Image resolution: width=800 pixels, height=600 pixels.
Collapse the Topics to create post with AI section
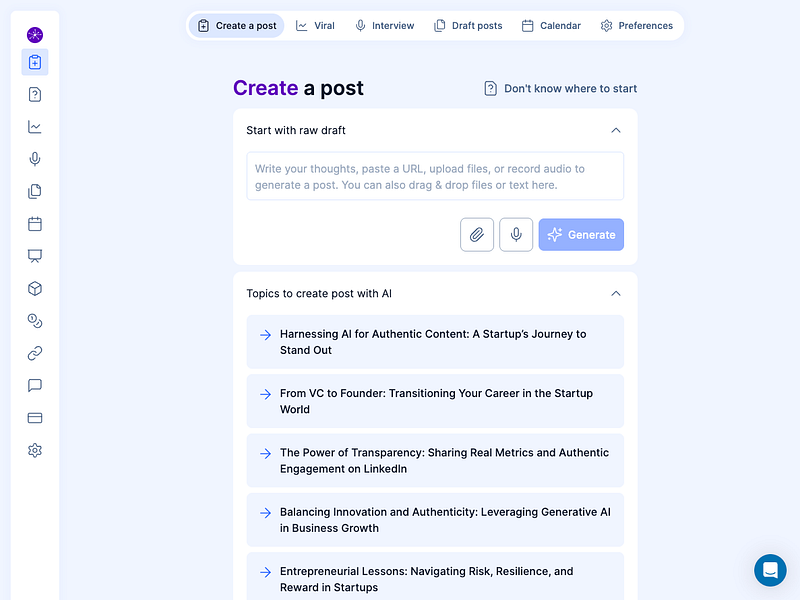coord(616,293)
